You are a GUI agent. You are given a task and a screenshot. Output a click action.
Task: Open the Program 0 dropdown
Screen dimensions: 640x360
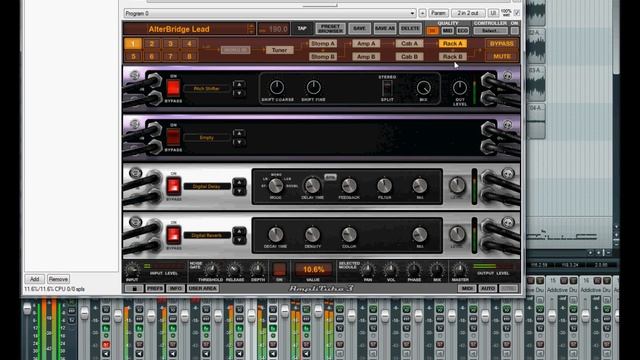[270, 13]
